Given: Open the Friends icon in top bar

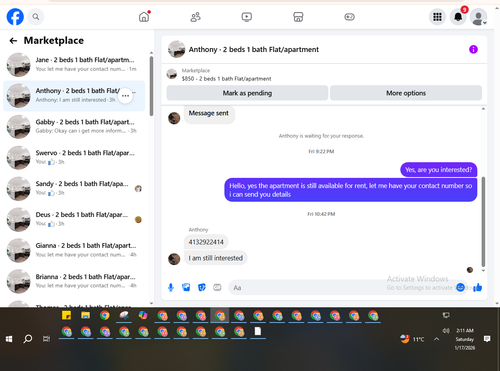Looking at the screenshot, I should point(195,17).
